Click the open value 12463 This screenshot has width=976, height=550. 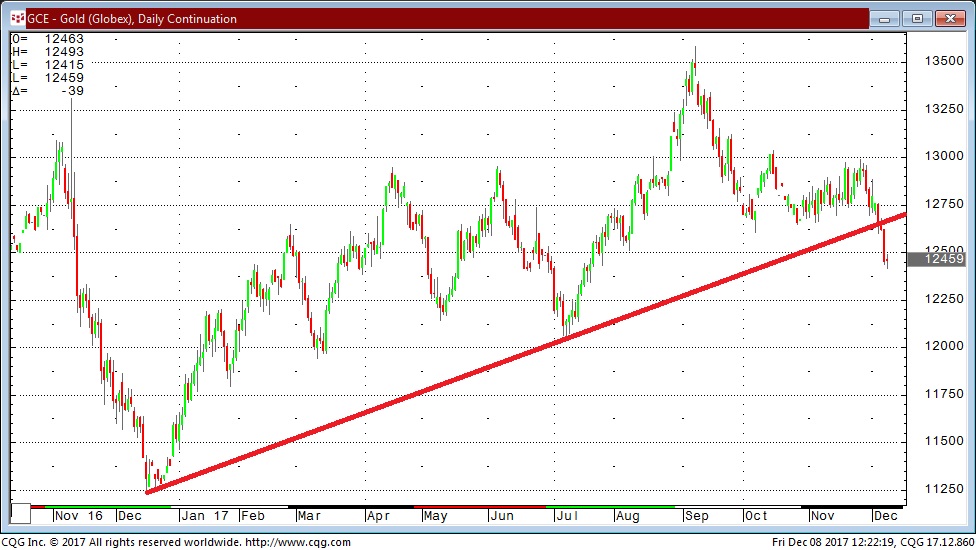click(x=64, y=39)
